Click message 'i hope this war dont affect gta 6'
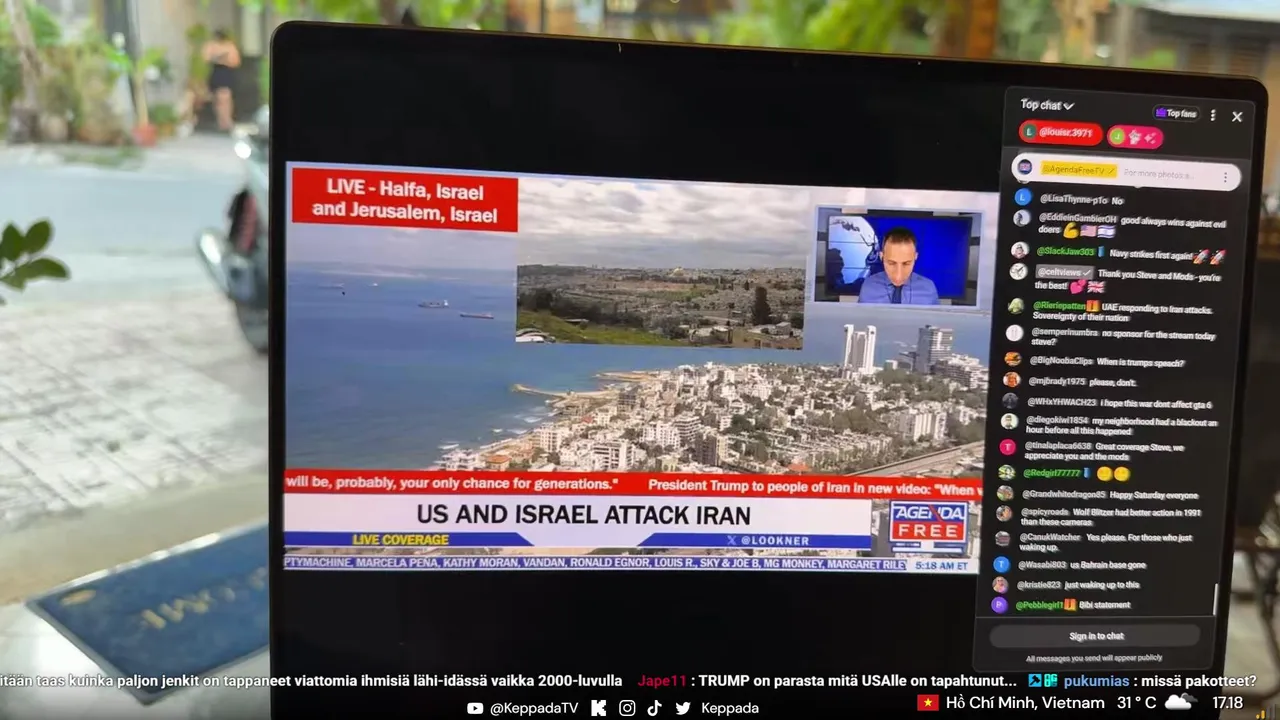 coord(1156,403)
